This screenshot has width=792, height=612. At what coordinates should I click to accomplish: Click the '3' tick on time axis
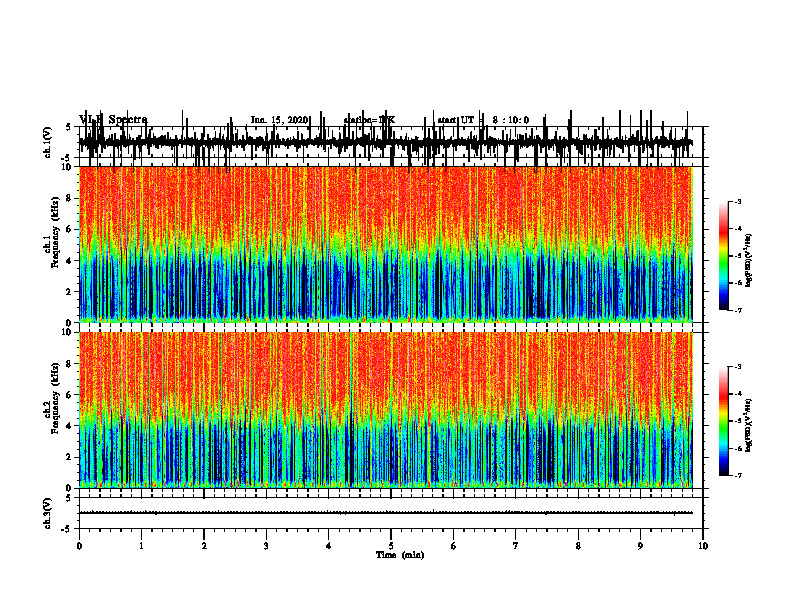click(266, 546)
